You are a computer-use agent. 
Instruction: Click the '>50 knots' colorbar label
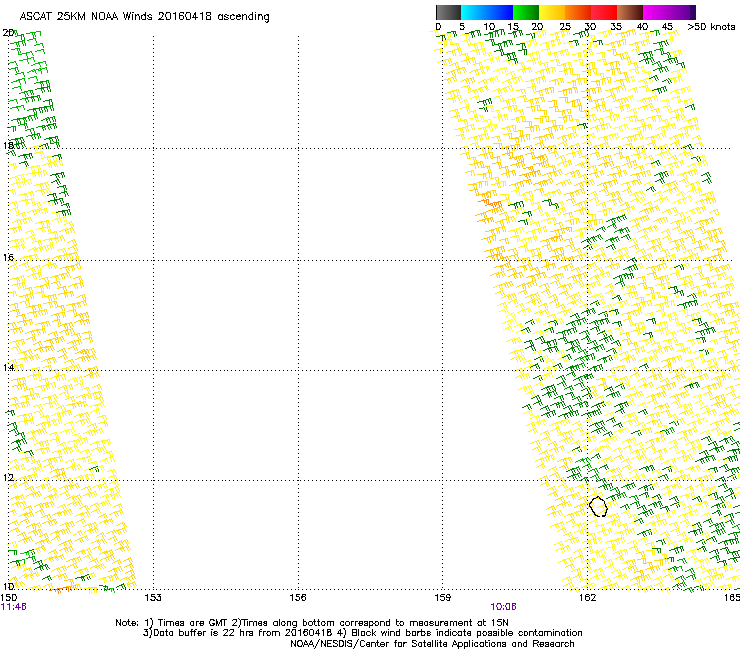[711, 27]
